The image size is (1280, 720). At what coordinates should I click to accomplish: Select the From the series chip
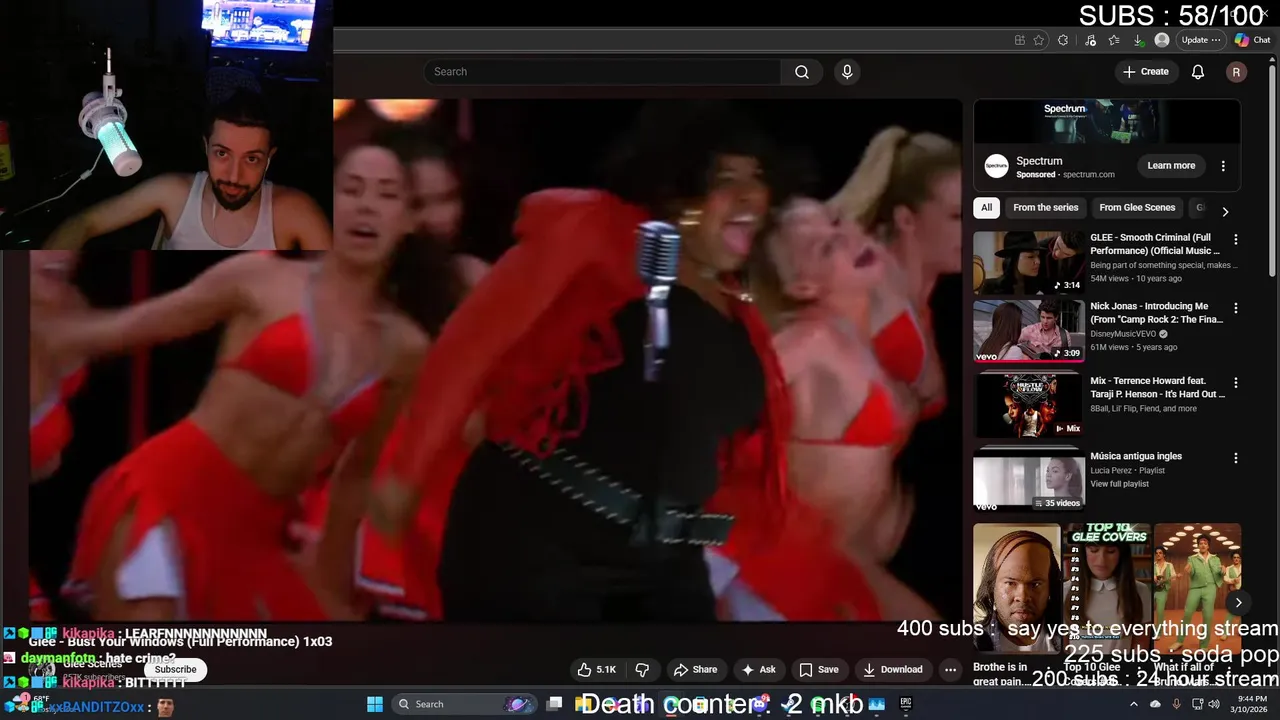[1046, 208]
